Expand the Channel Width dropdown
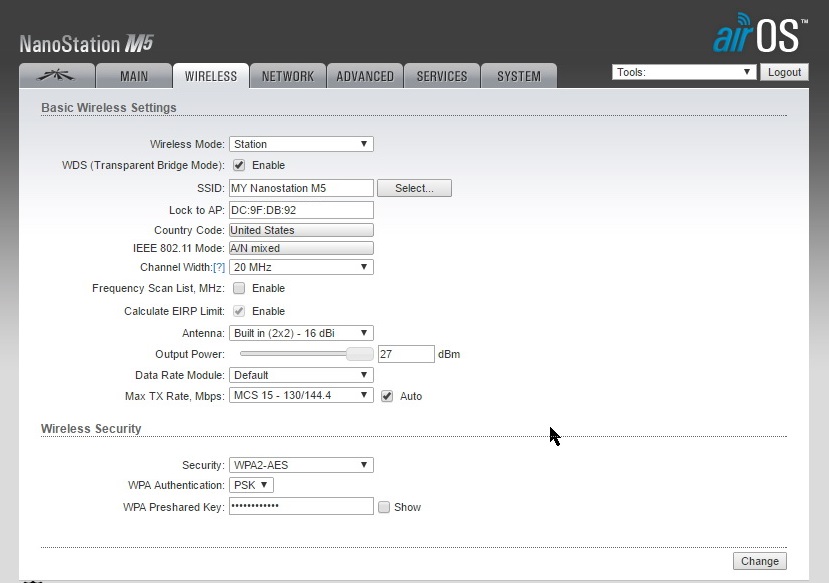This screenshot has height=583, width=829. [x=301, y=267]
